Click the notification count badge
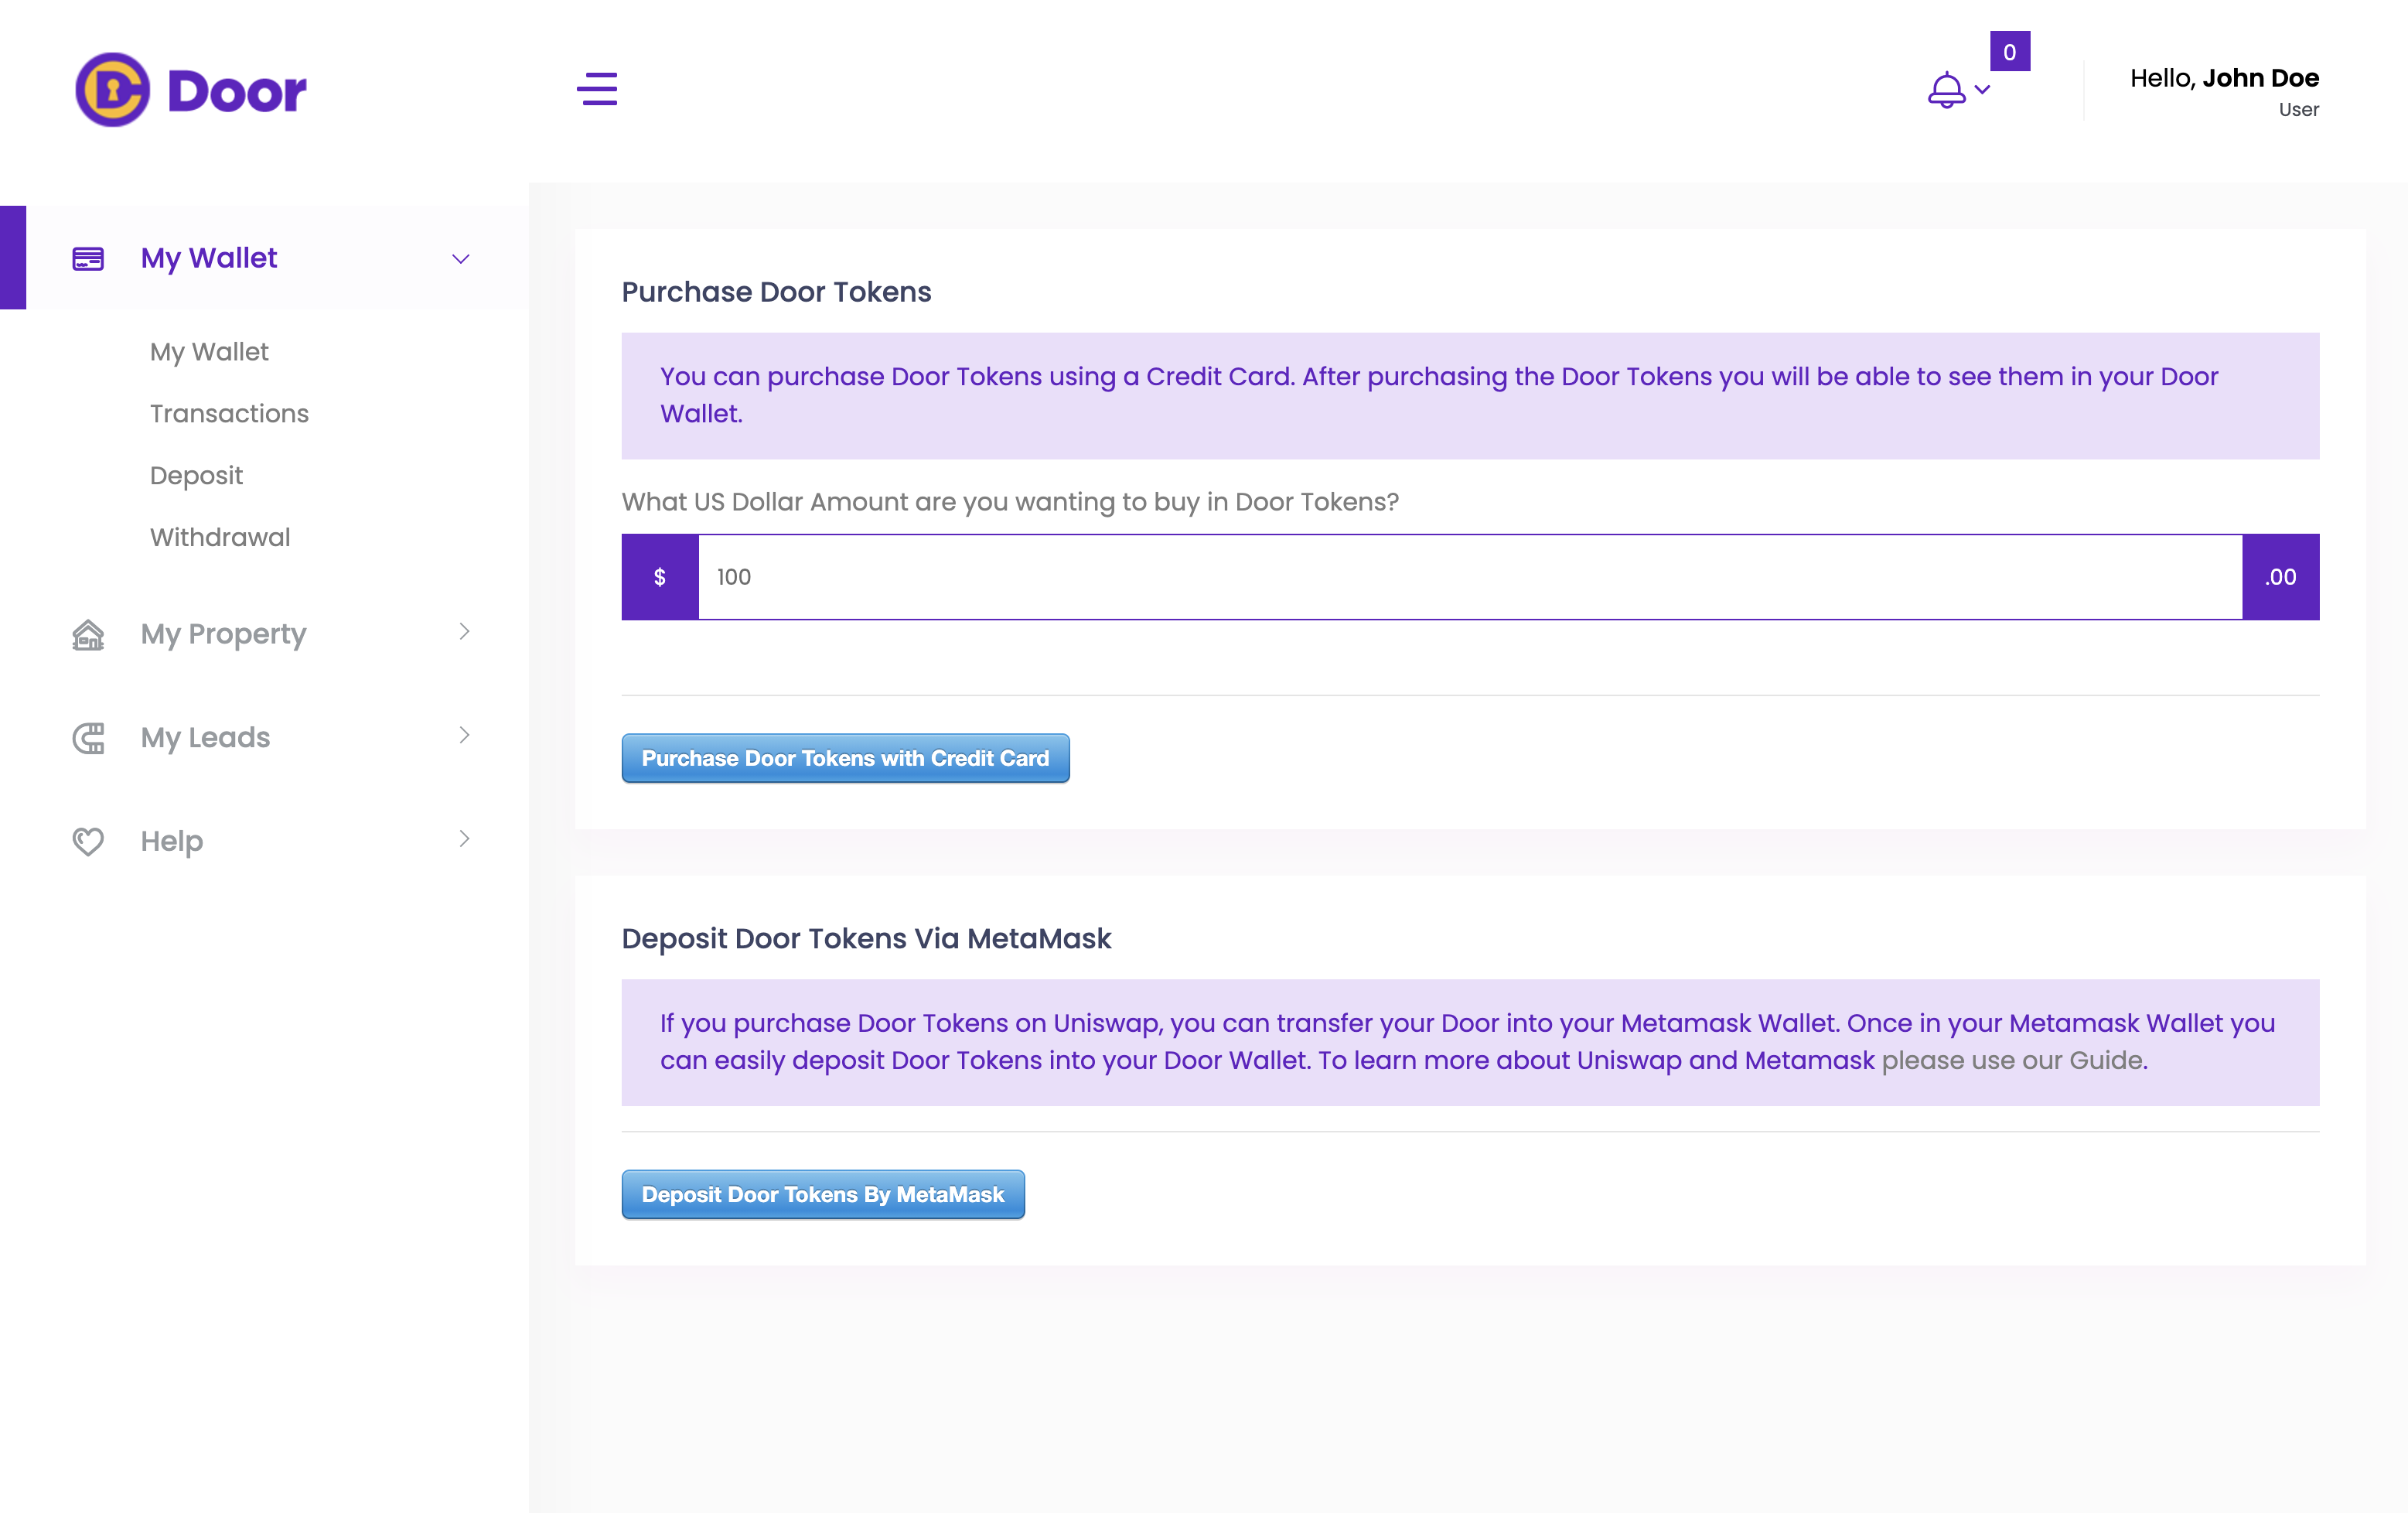The width and height of the screenshot is (2408, 1513). pyautogui.click(x=2009, y=52)
